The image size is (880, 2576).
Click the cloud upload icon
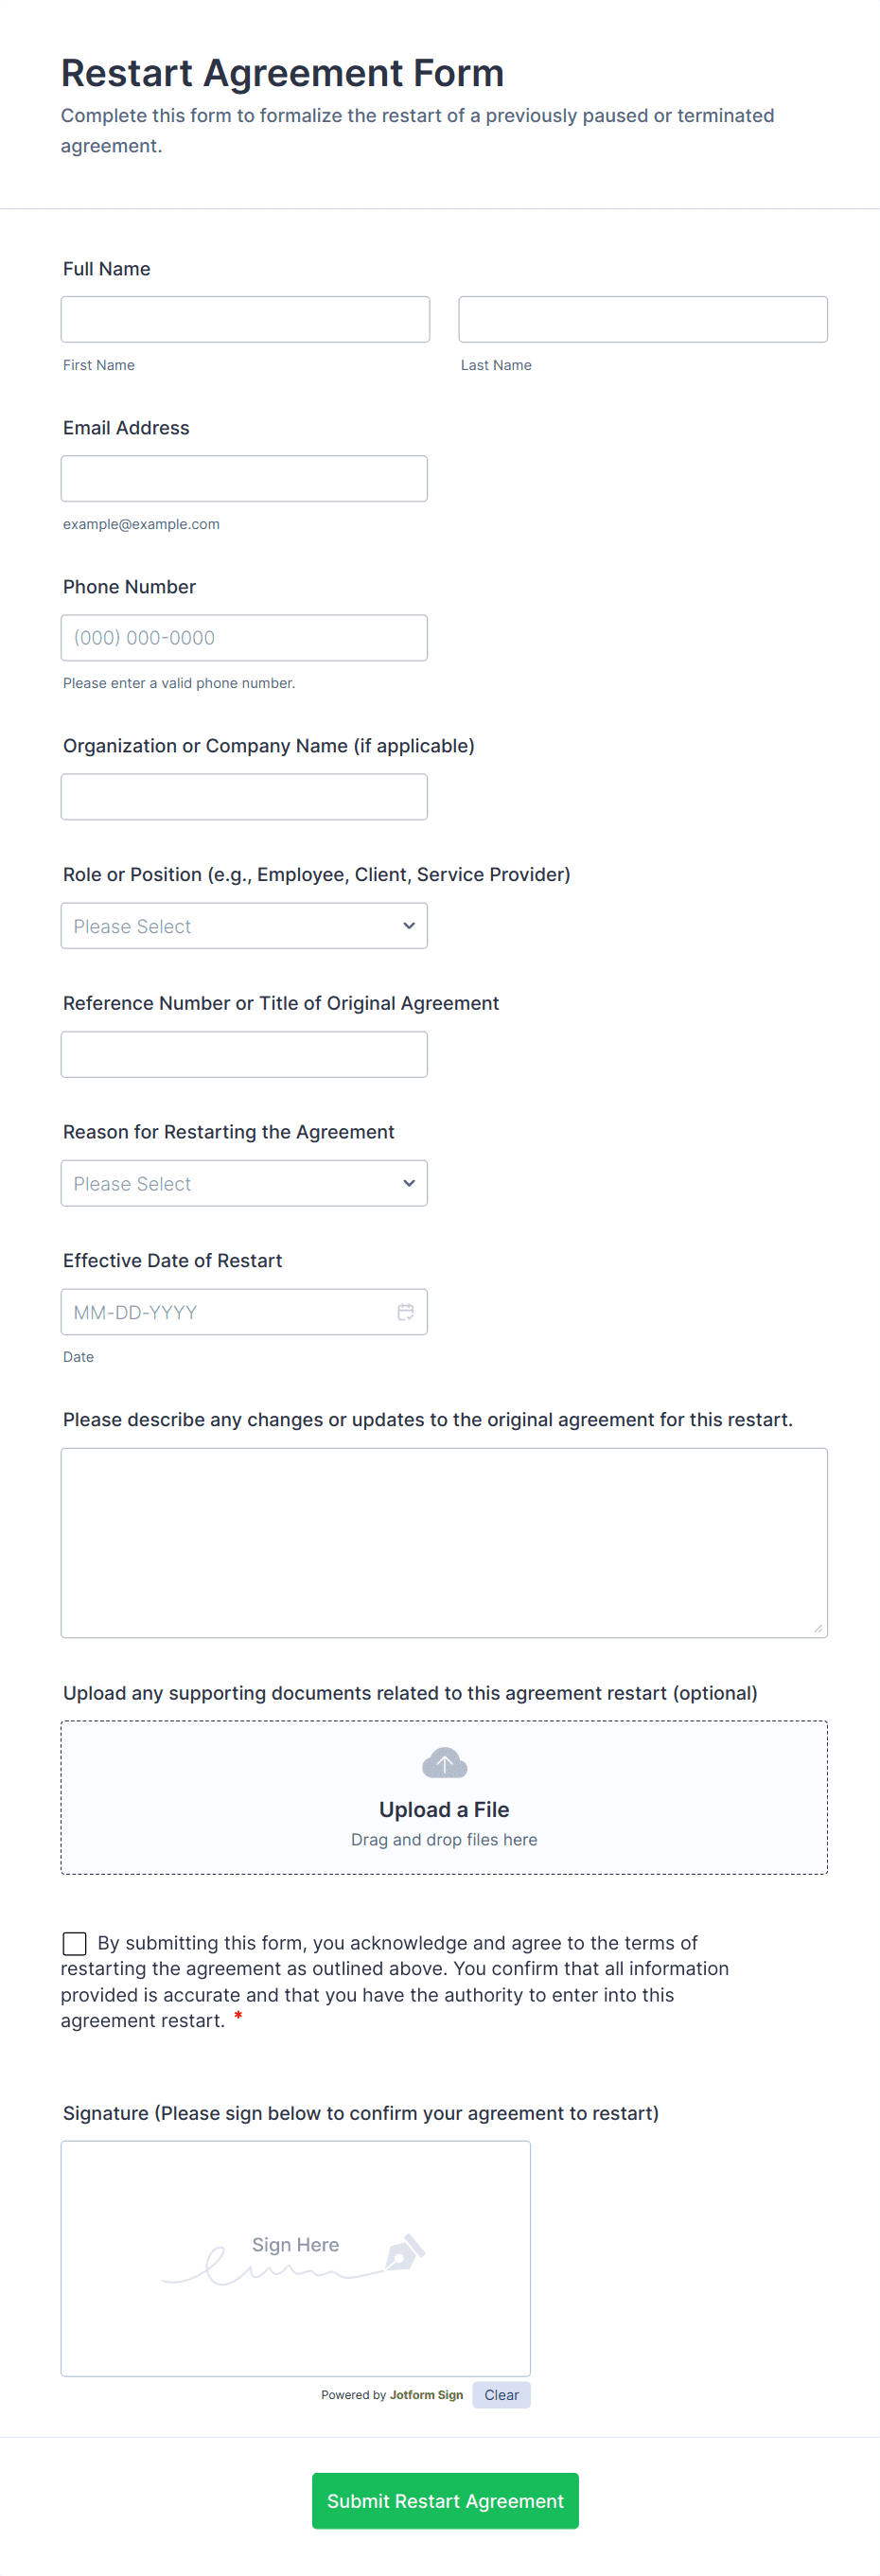click(x=444, y=1762)
